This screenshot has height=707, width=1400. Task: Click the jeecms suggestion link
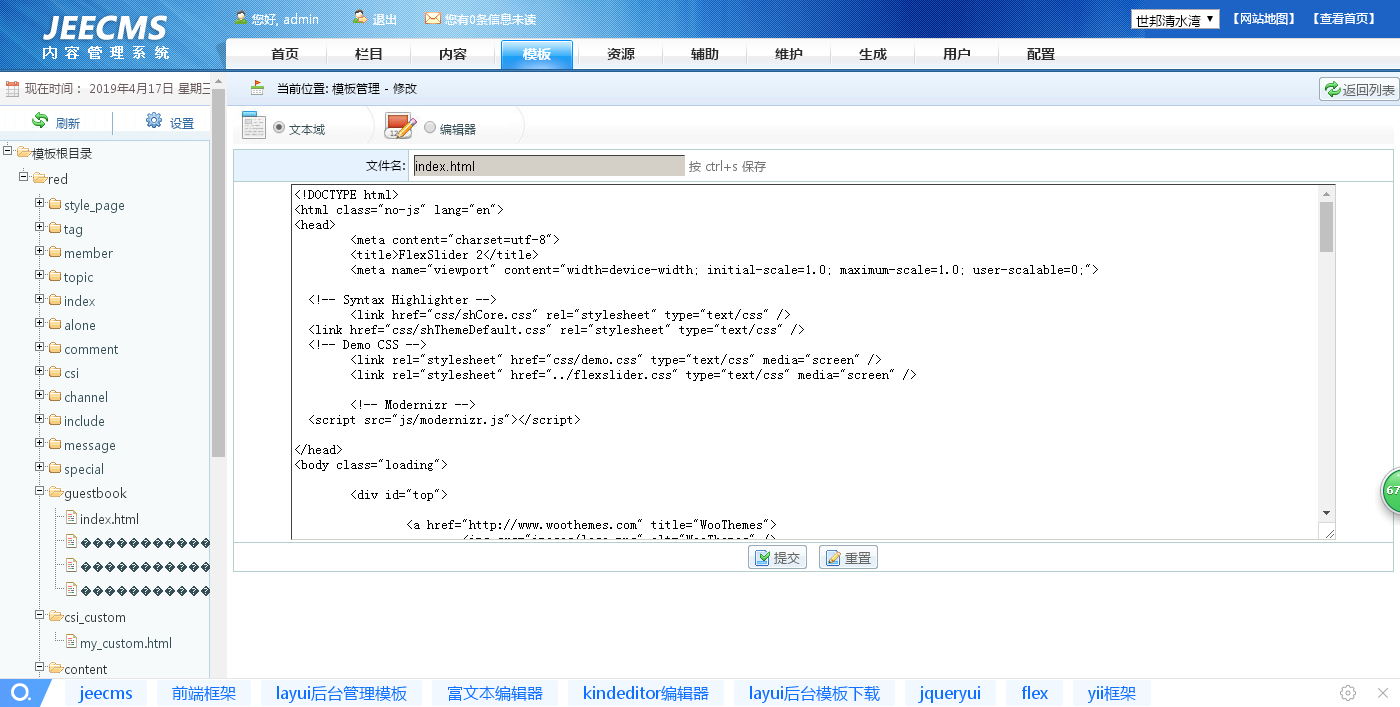pyautogui.click(x=106, y=693)
